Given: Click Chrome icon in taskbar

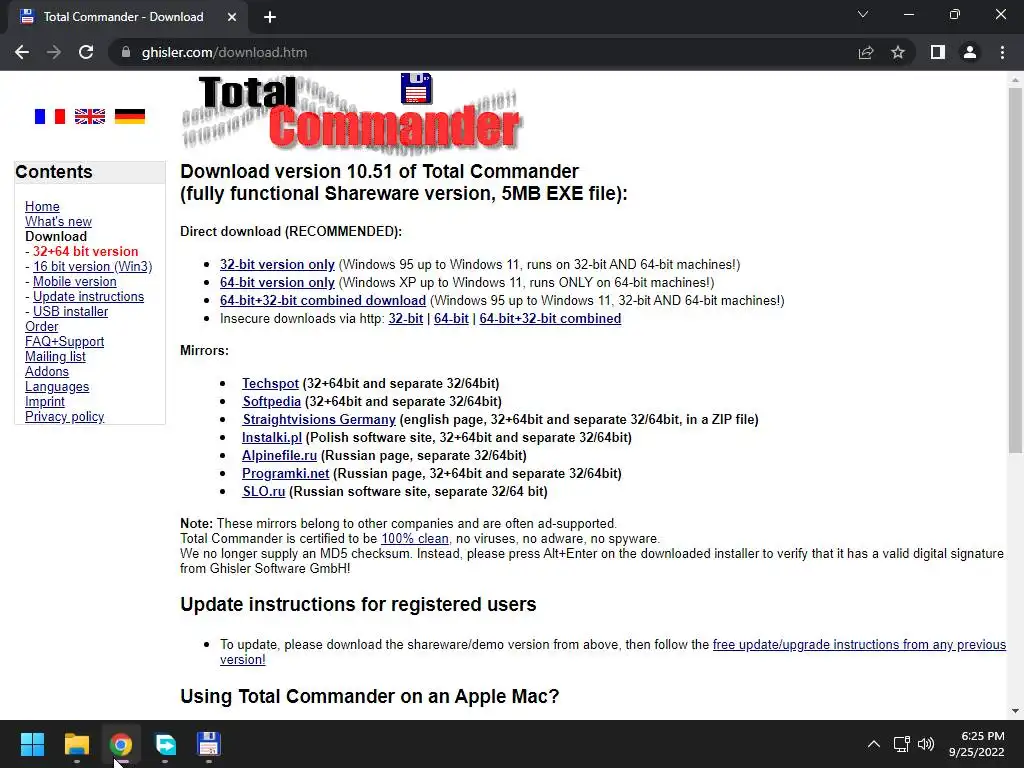Looking at the screenshot, I should click(x=121, y=744).
